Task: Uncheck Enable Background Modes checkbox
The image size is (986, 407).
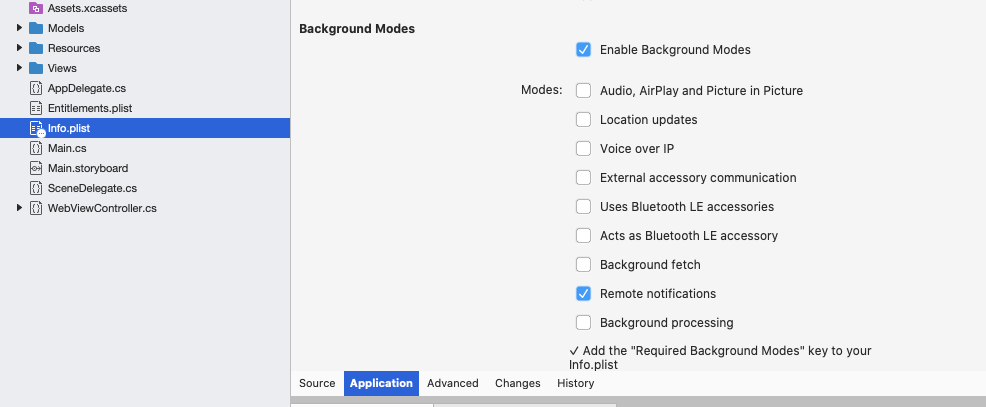Action: pyautogui.click(x=583, y=49)
